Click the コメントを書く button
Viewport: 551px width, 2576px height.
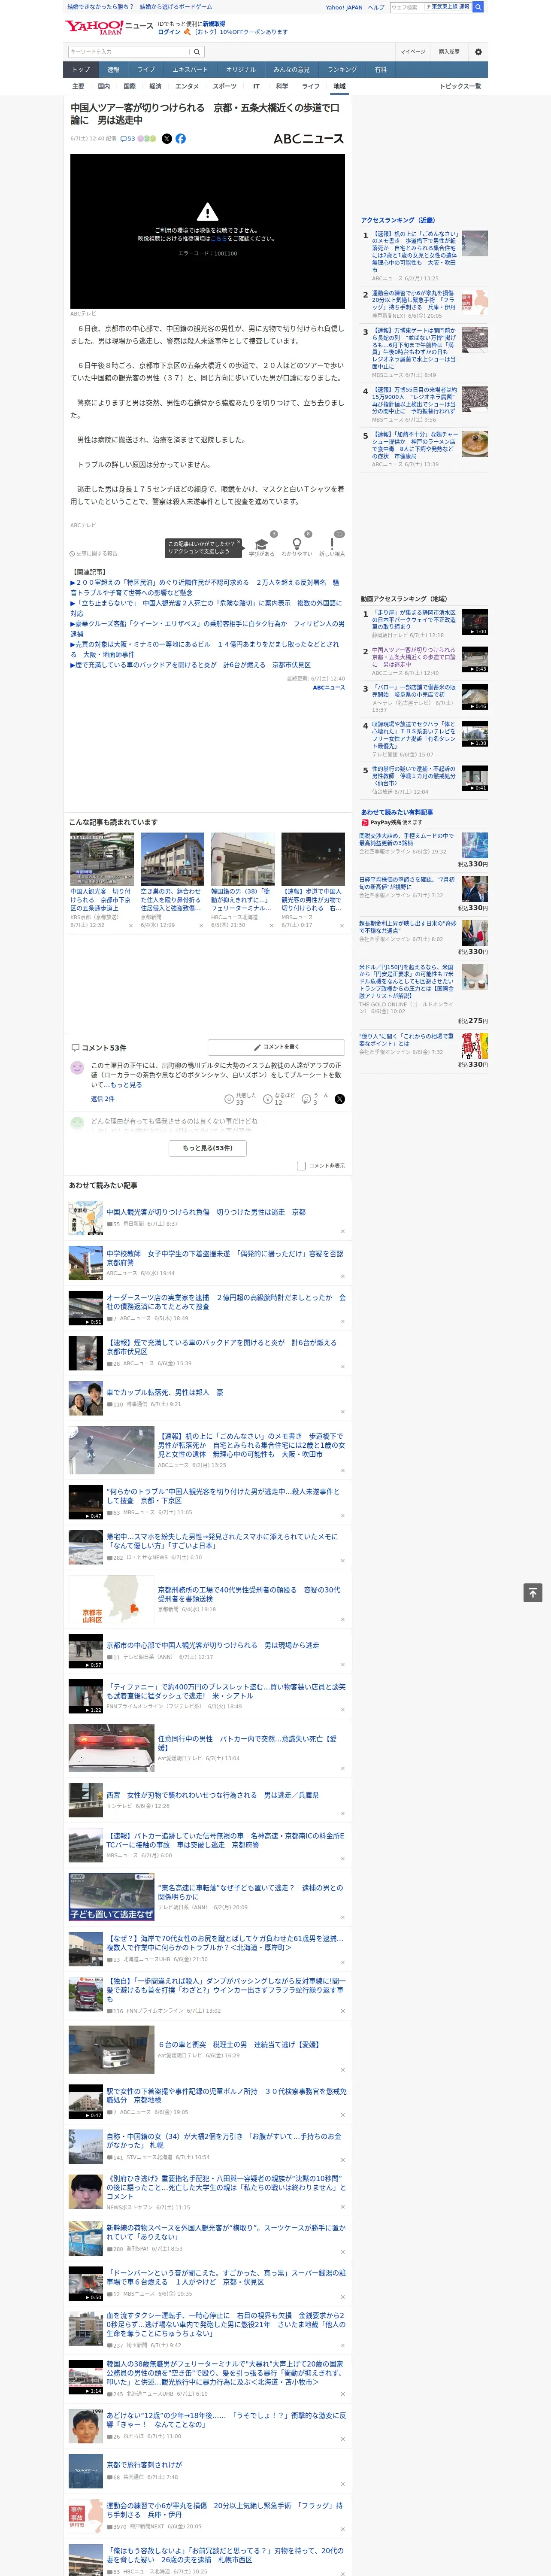[x=276, y=1047]
